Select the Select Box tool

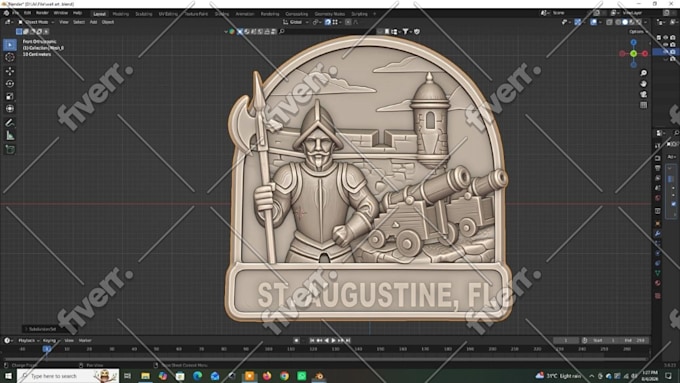pyautogui.click(x=10, y=45)
